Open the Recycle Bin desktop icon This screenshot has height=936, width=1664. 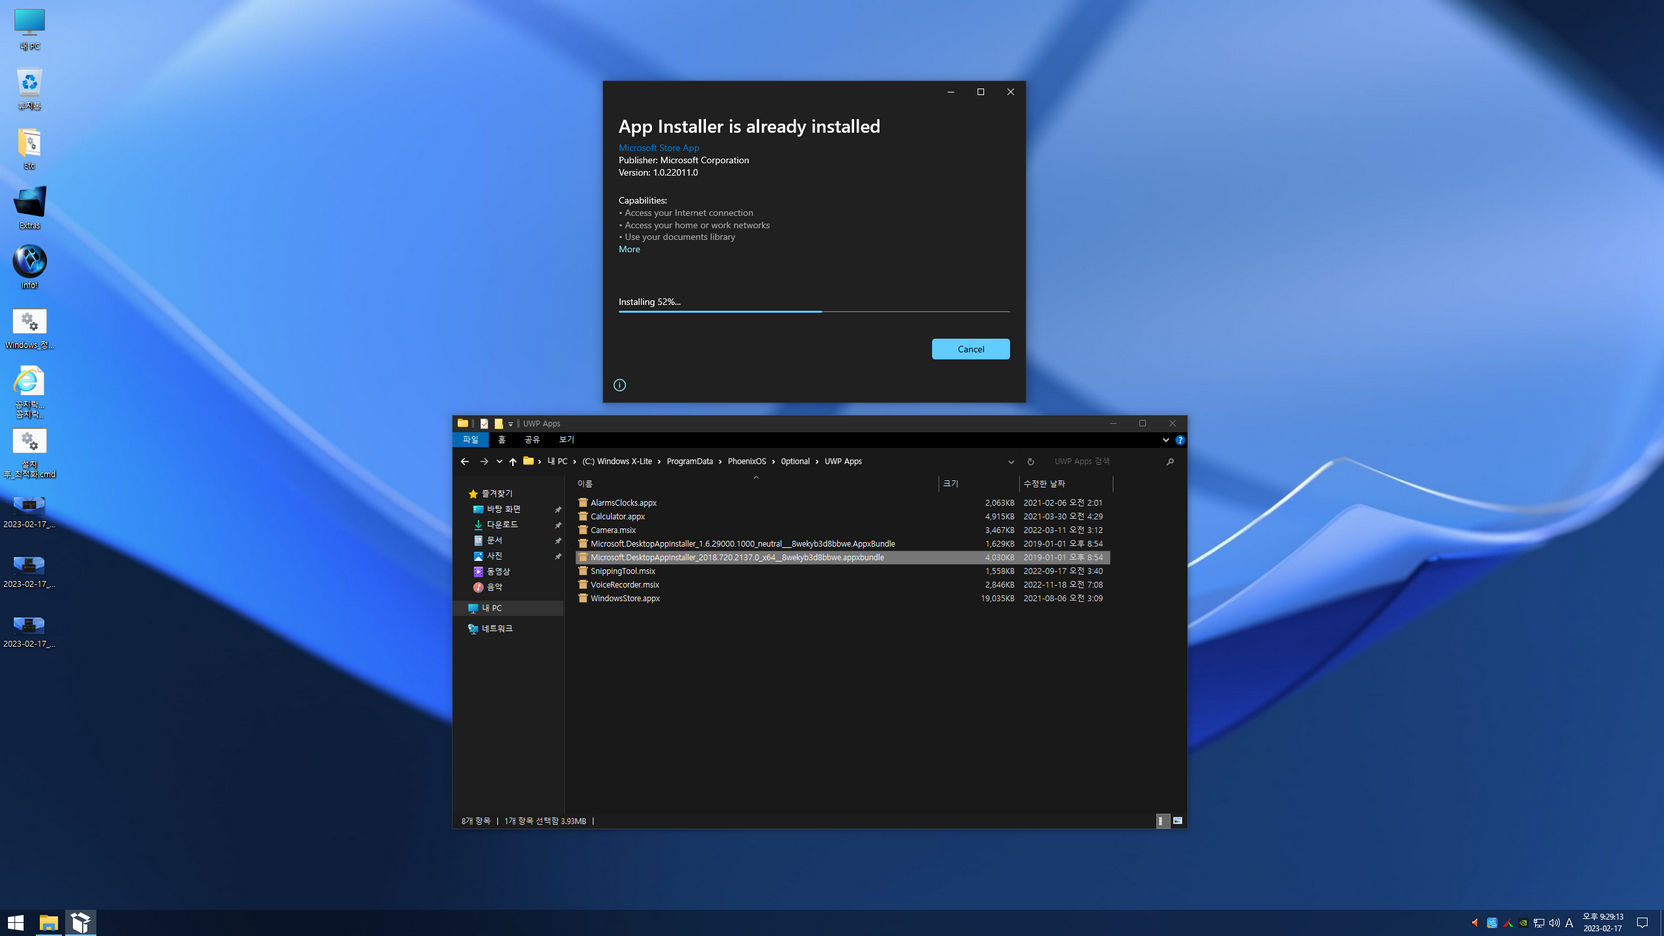click(29, 89)
